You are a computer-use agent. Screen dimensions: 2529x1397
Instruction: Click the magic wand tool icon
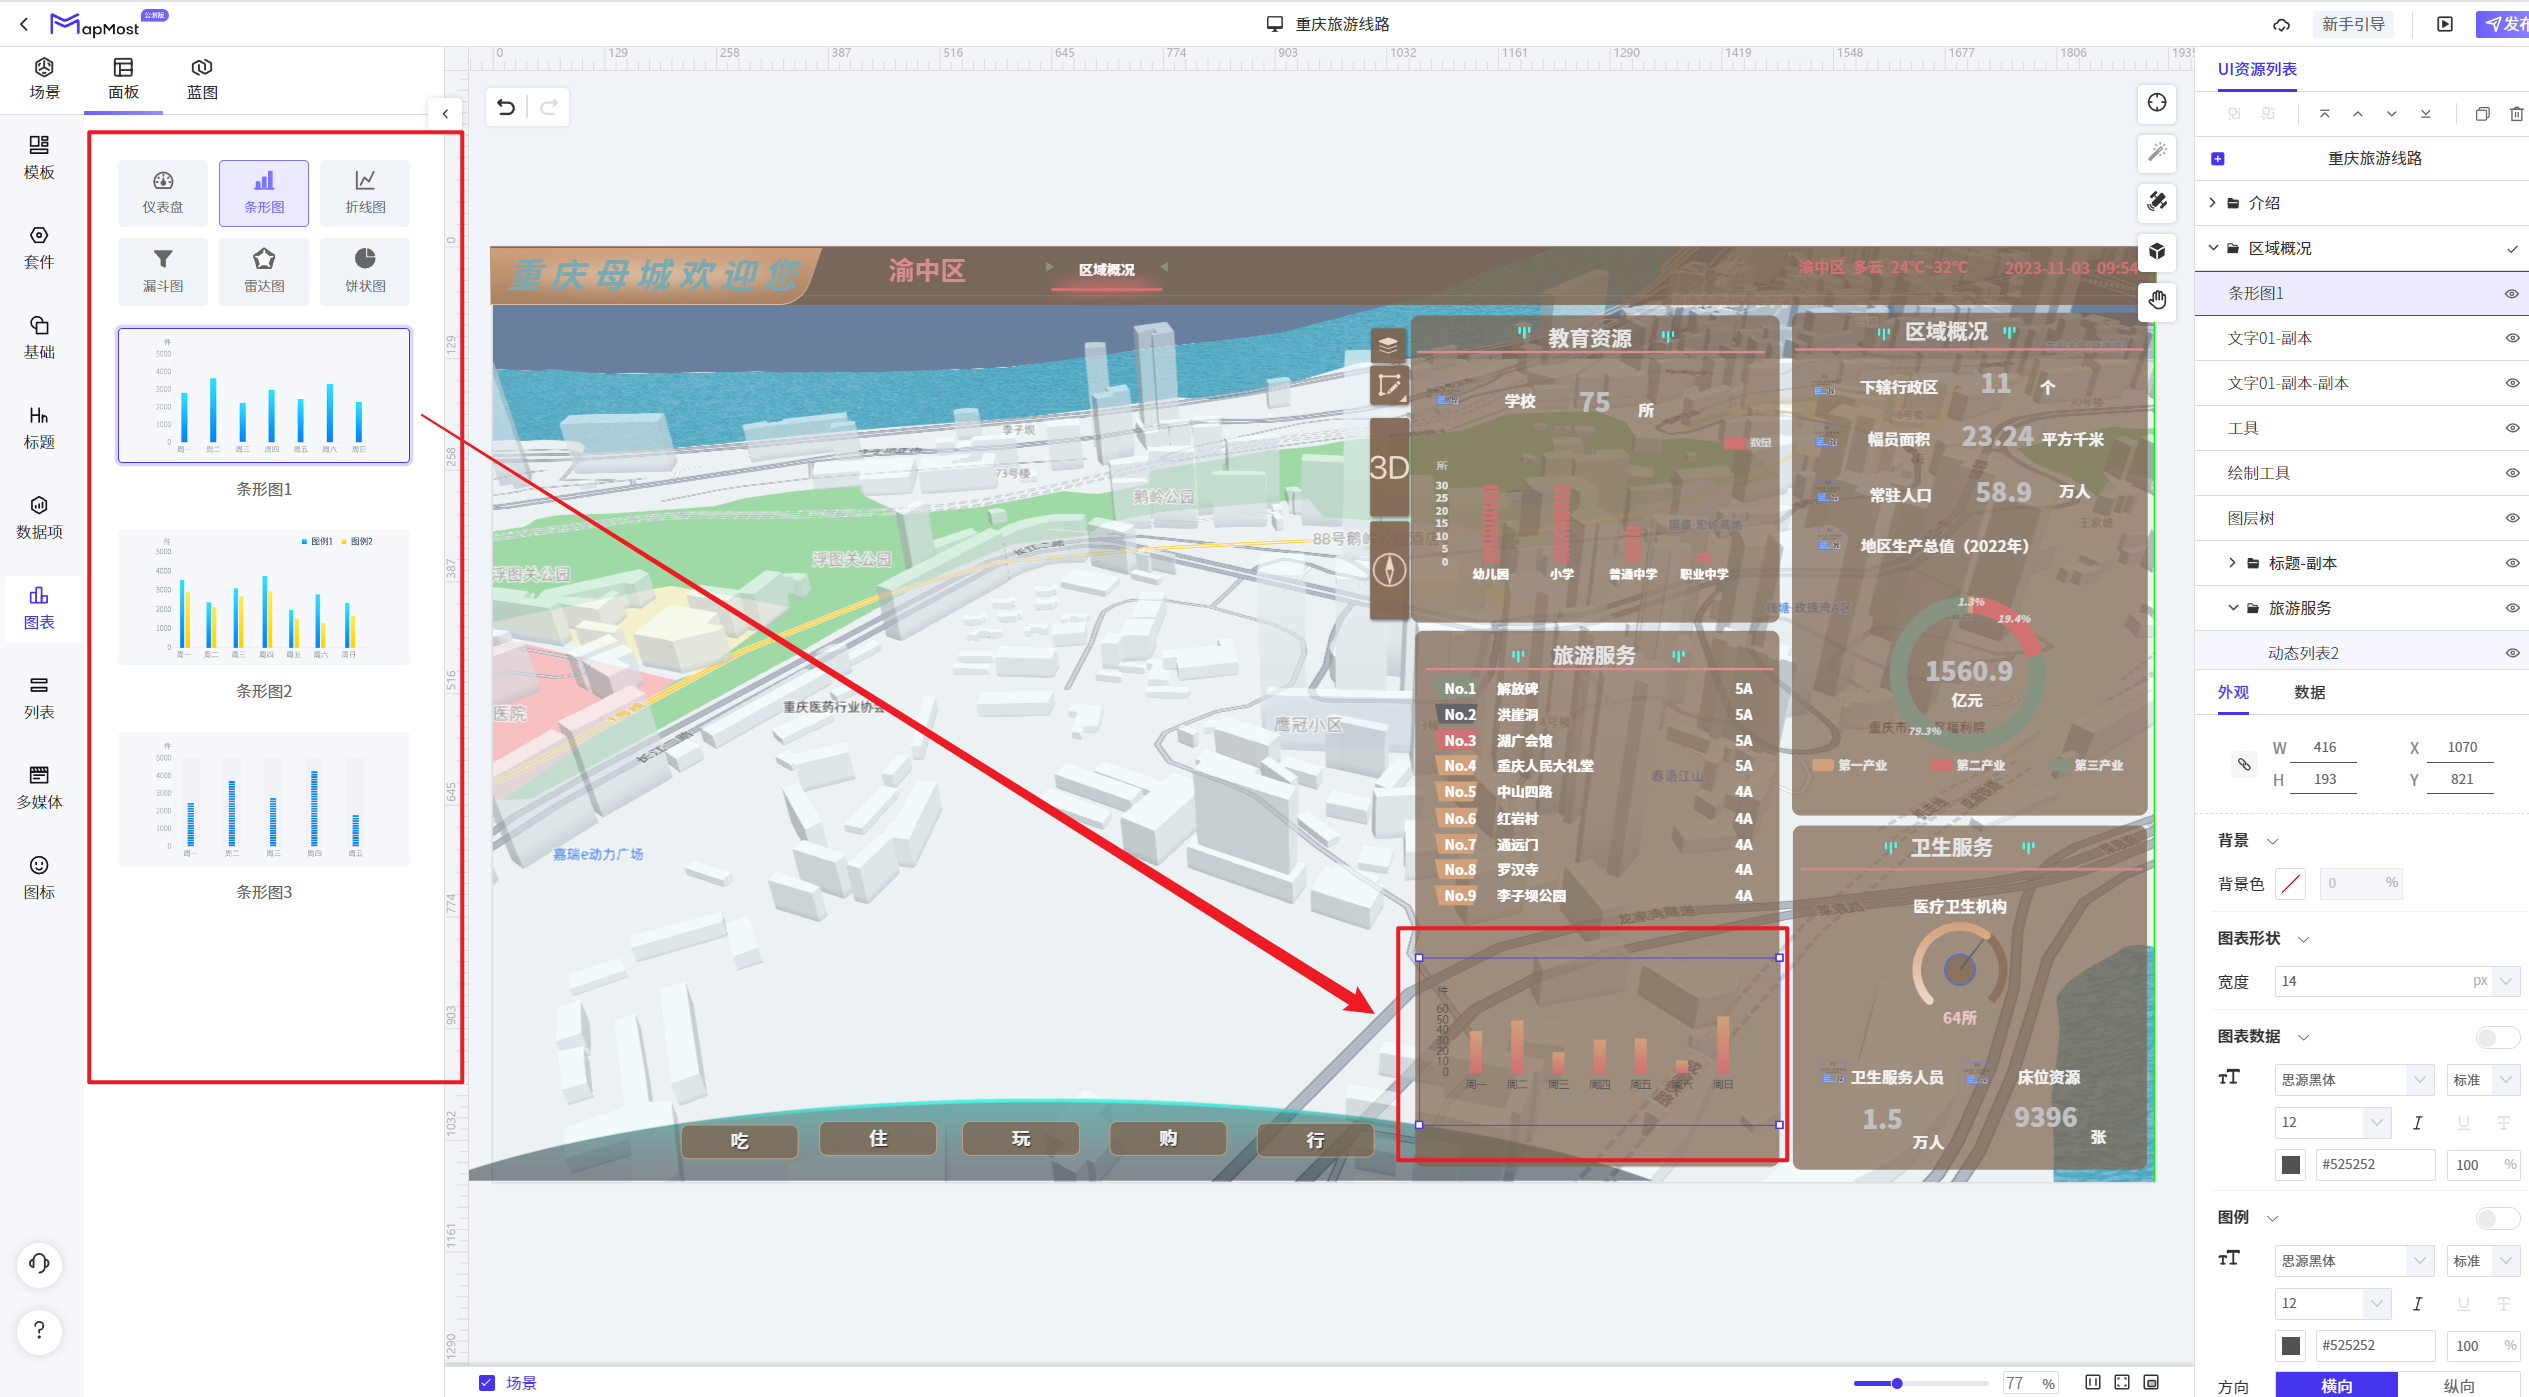[2157, 152]
